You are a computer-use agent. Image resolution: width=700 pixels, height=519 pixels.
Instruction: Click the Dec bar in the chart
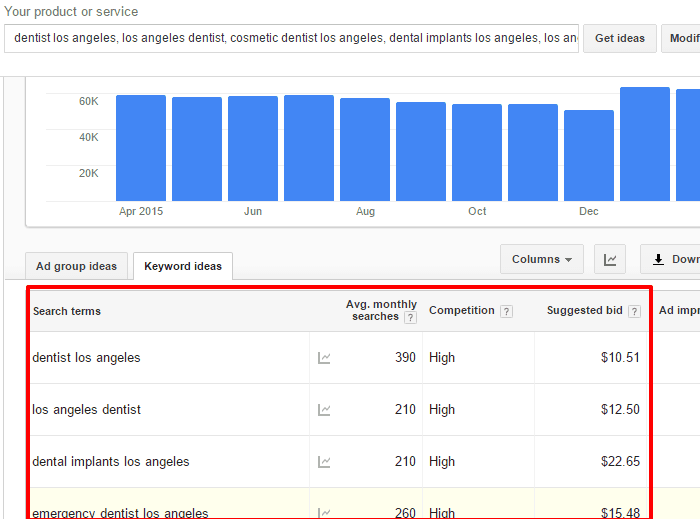point(589,155)
